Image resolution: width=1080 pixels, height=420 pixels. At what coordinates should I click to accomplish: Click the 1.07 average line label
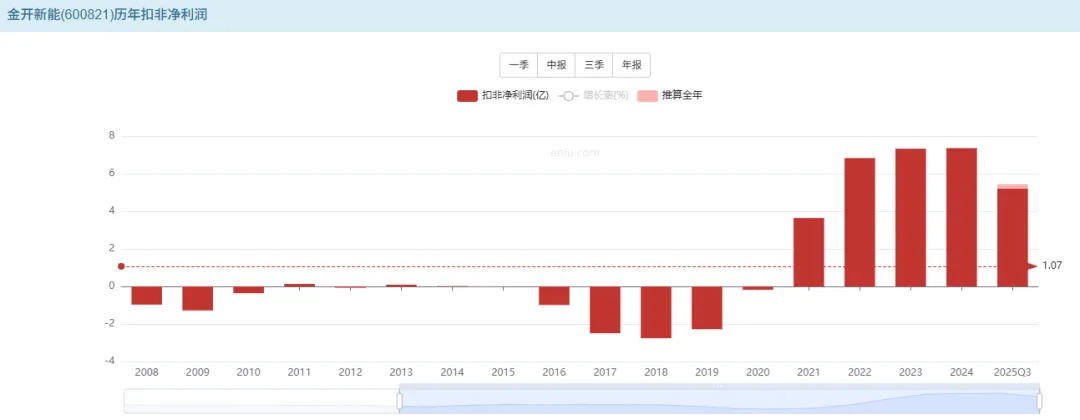coord(1052,266)
